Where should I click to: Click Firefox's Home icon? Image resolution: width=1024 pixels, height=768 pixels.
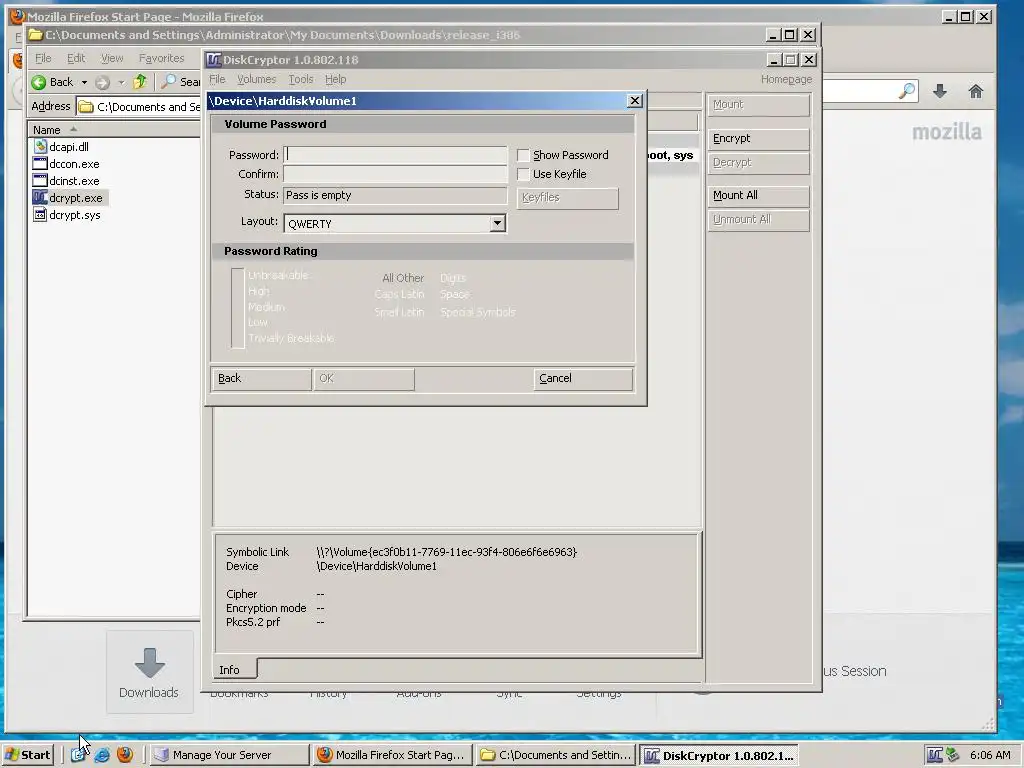(976, 91)
